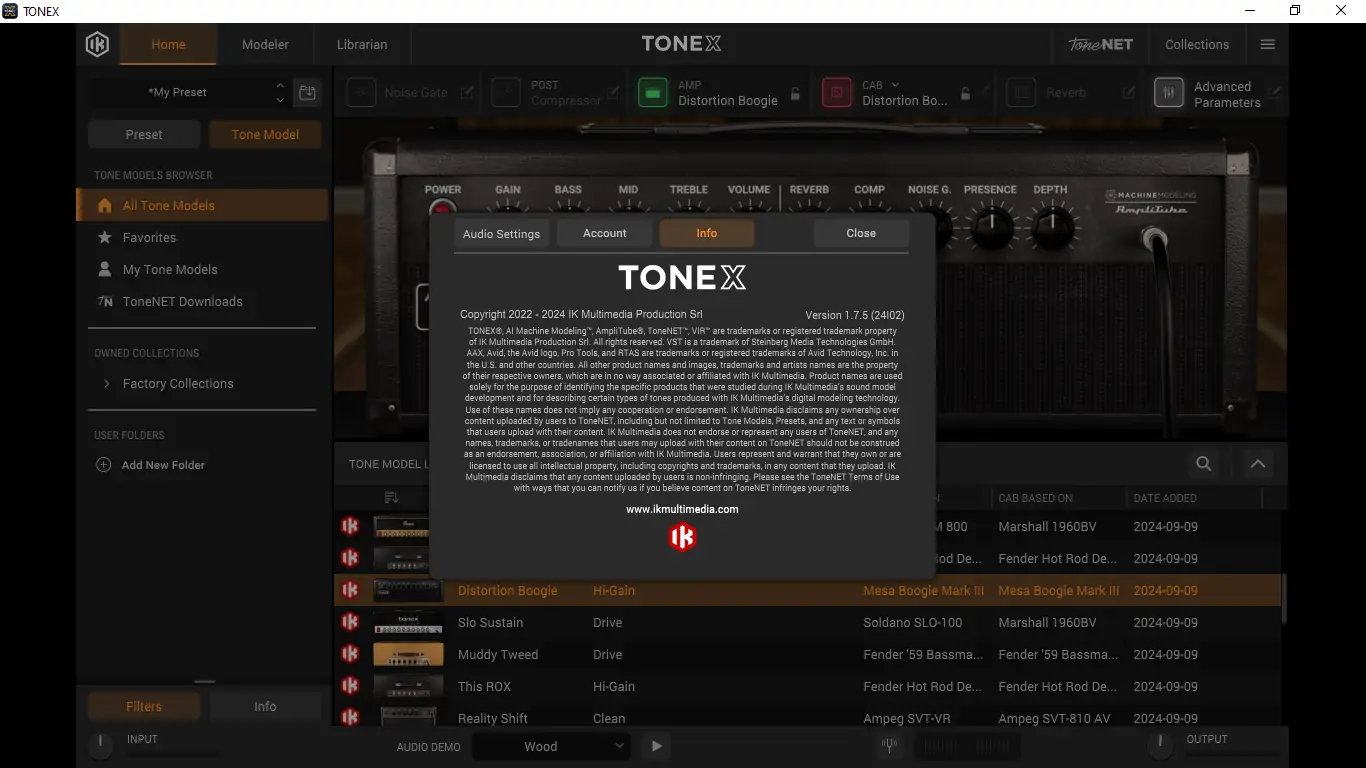Click the Add New Folder plus icon
The width and height of the screenshot is (1366, 768).
[103, 465]
